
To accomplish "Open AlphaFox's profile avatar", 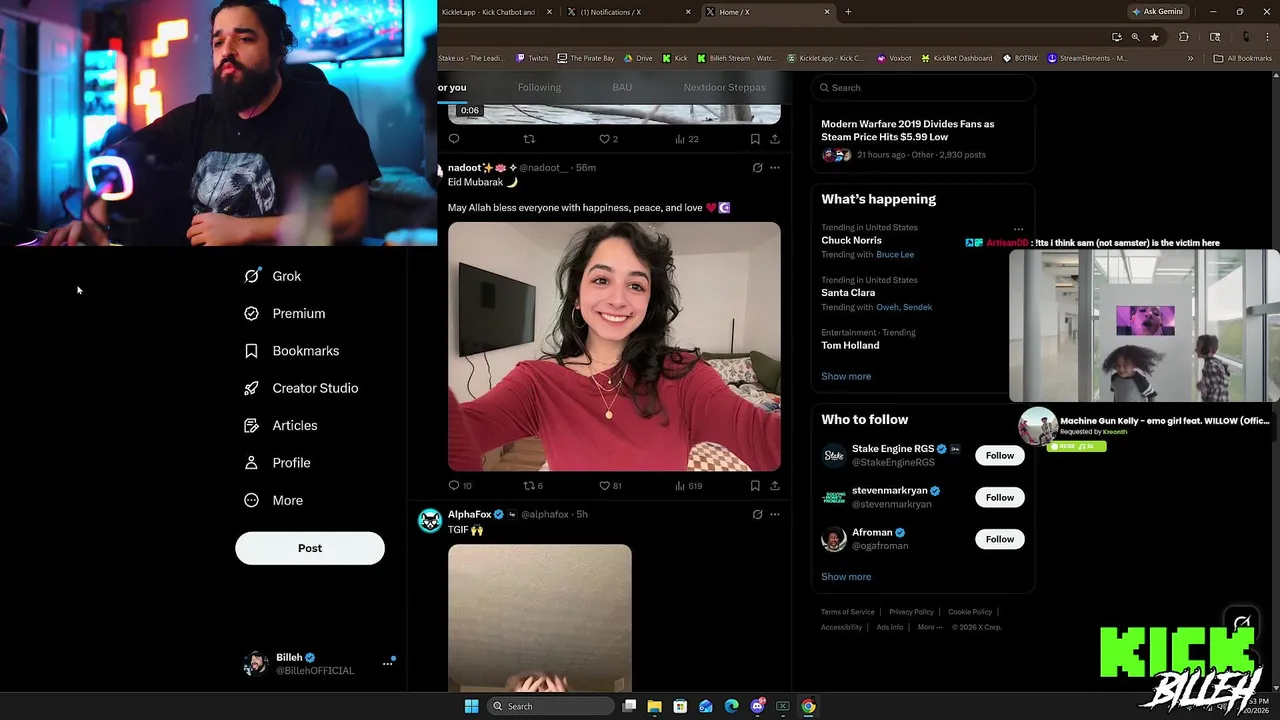I will pyautogui.click(x=430, y=521).
